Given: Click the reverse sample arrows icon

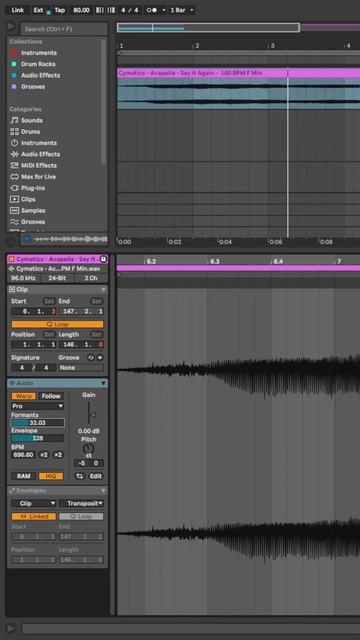Looking at the screenshot, I should point(80,476).
